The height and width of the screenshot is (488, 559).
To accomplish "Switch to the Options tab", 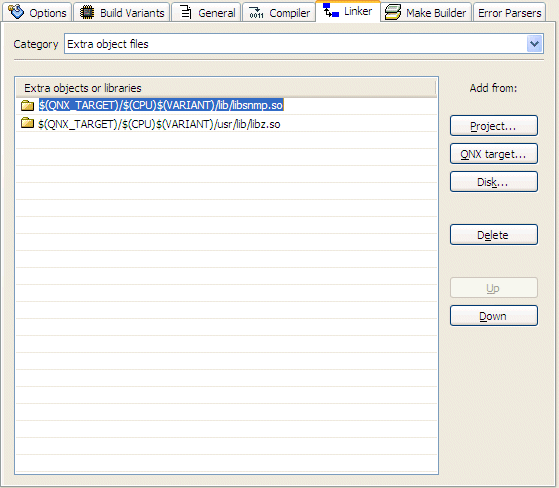I will coord(37,12).
